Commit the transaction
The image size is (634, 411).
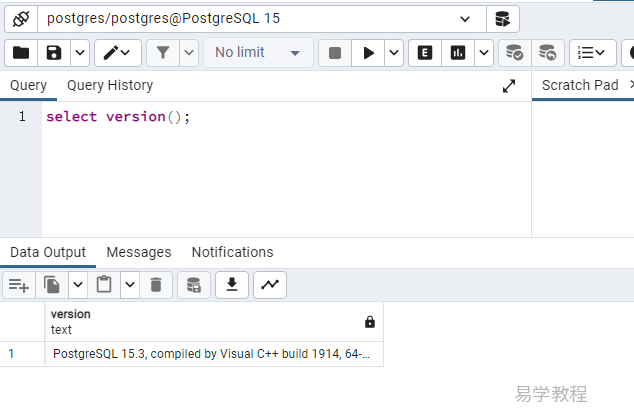click(x=515, y=53)
